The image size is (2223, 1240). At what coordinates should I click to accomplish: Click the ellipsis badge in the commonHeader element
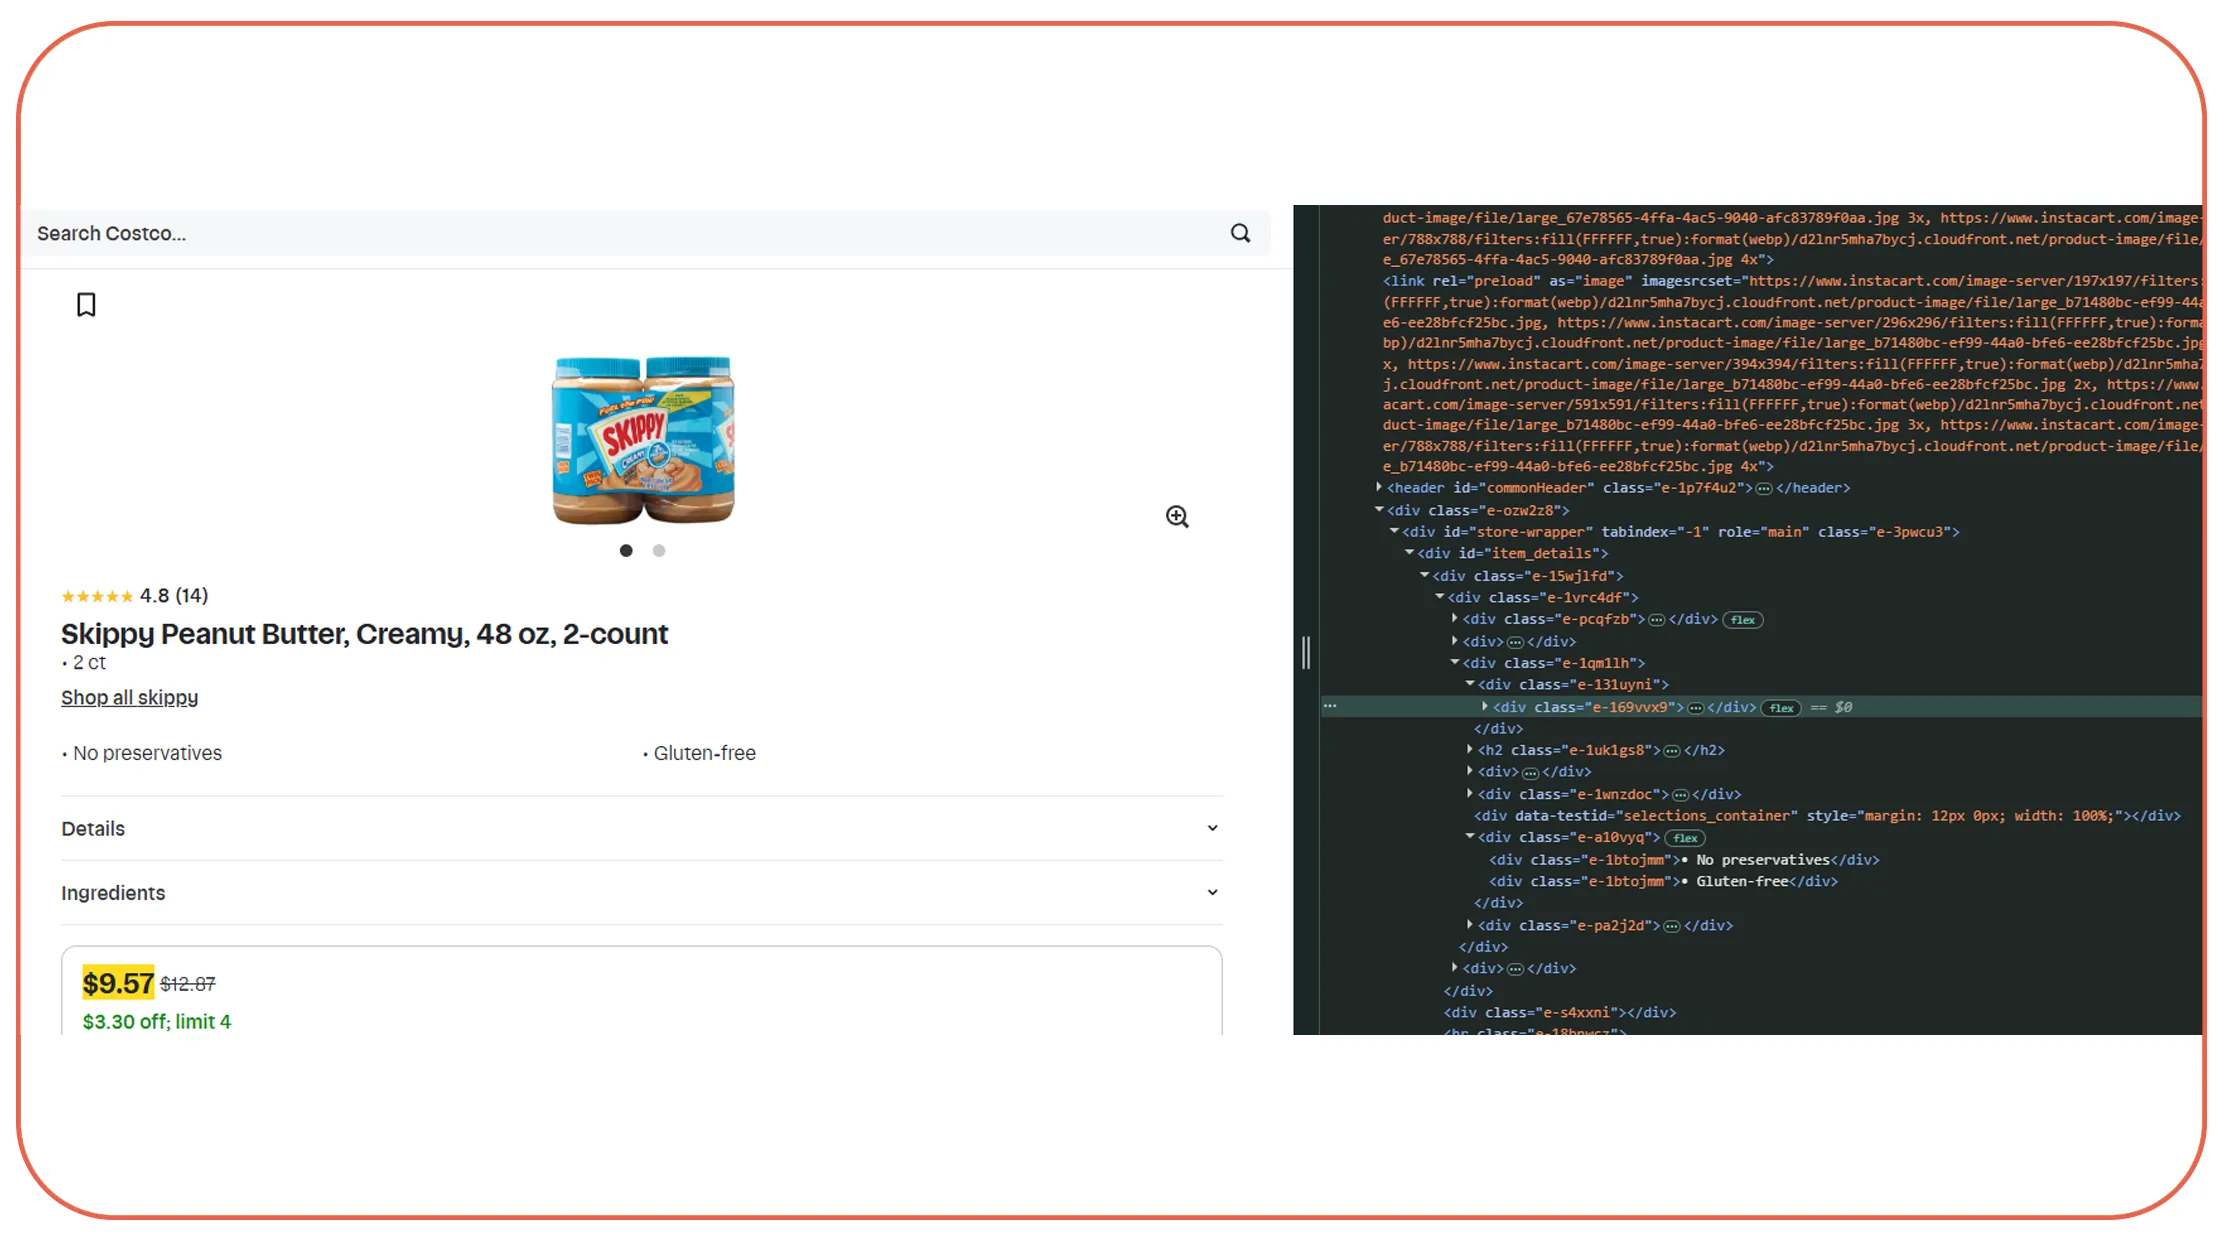1764,489
